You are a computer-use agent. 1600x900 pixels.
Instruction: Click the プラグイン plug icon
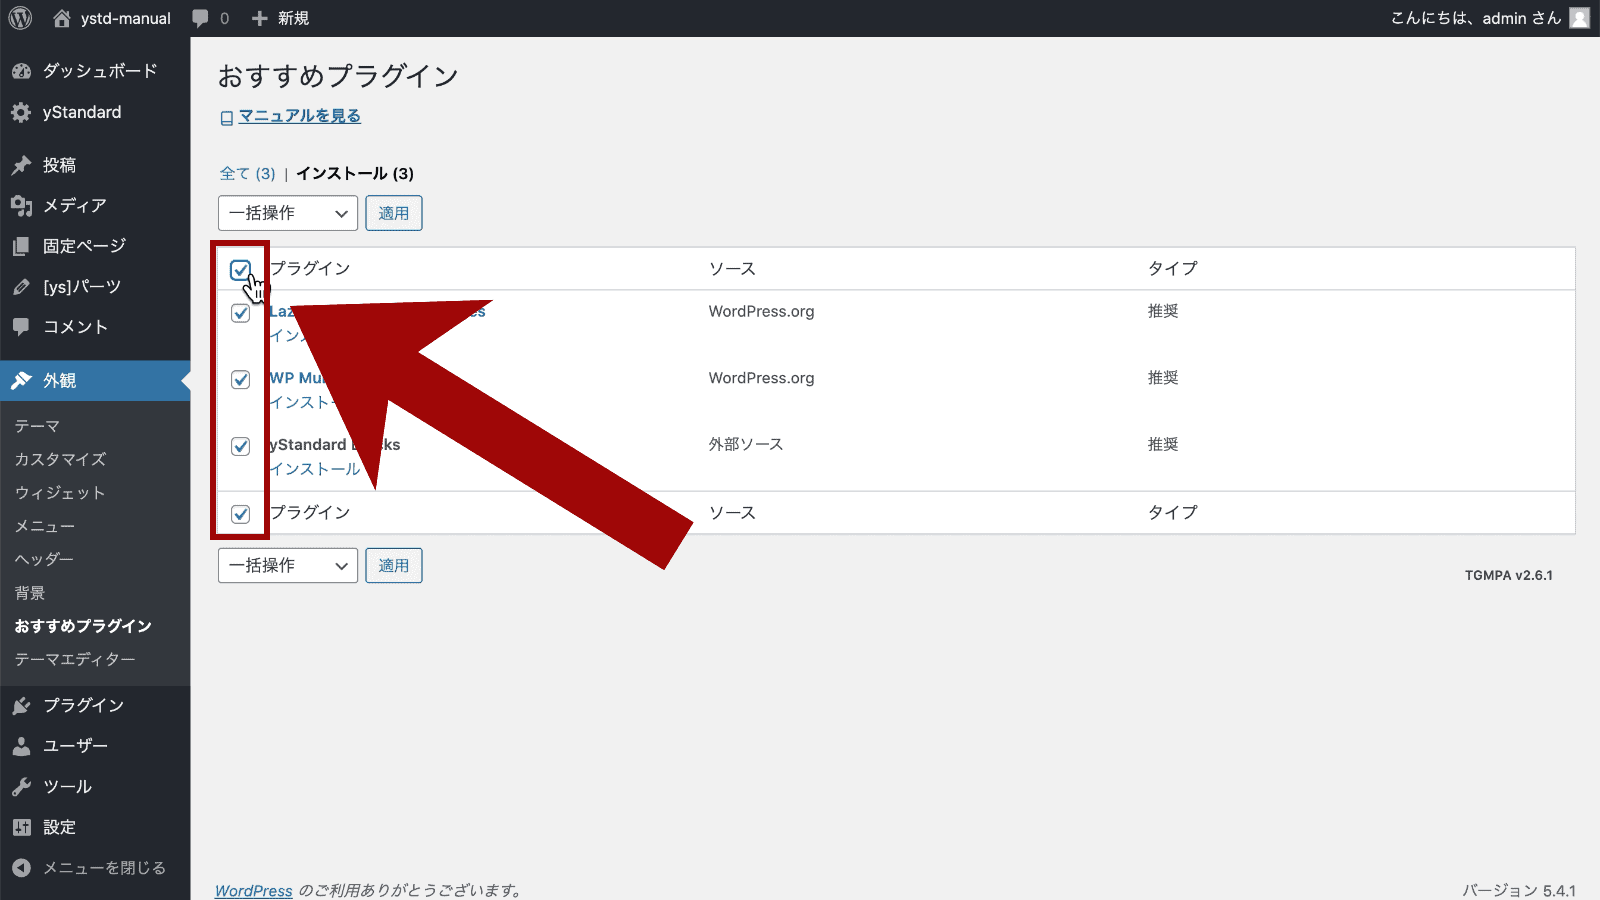[x=21, y=705]
